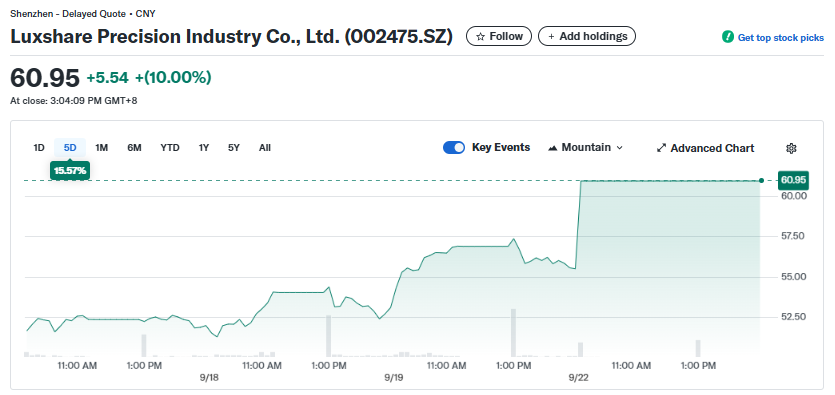Click the 15.57% change badge
Image resolution: width=835 pixels, height=395 pixels.
(x=70, y=171)
